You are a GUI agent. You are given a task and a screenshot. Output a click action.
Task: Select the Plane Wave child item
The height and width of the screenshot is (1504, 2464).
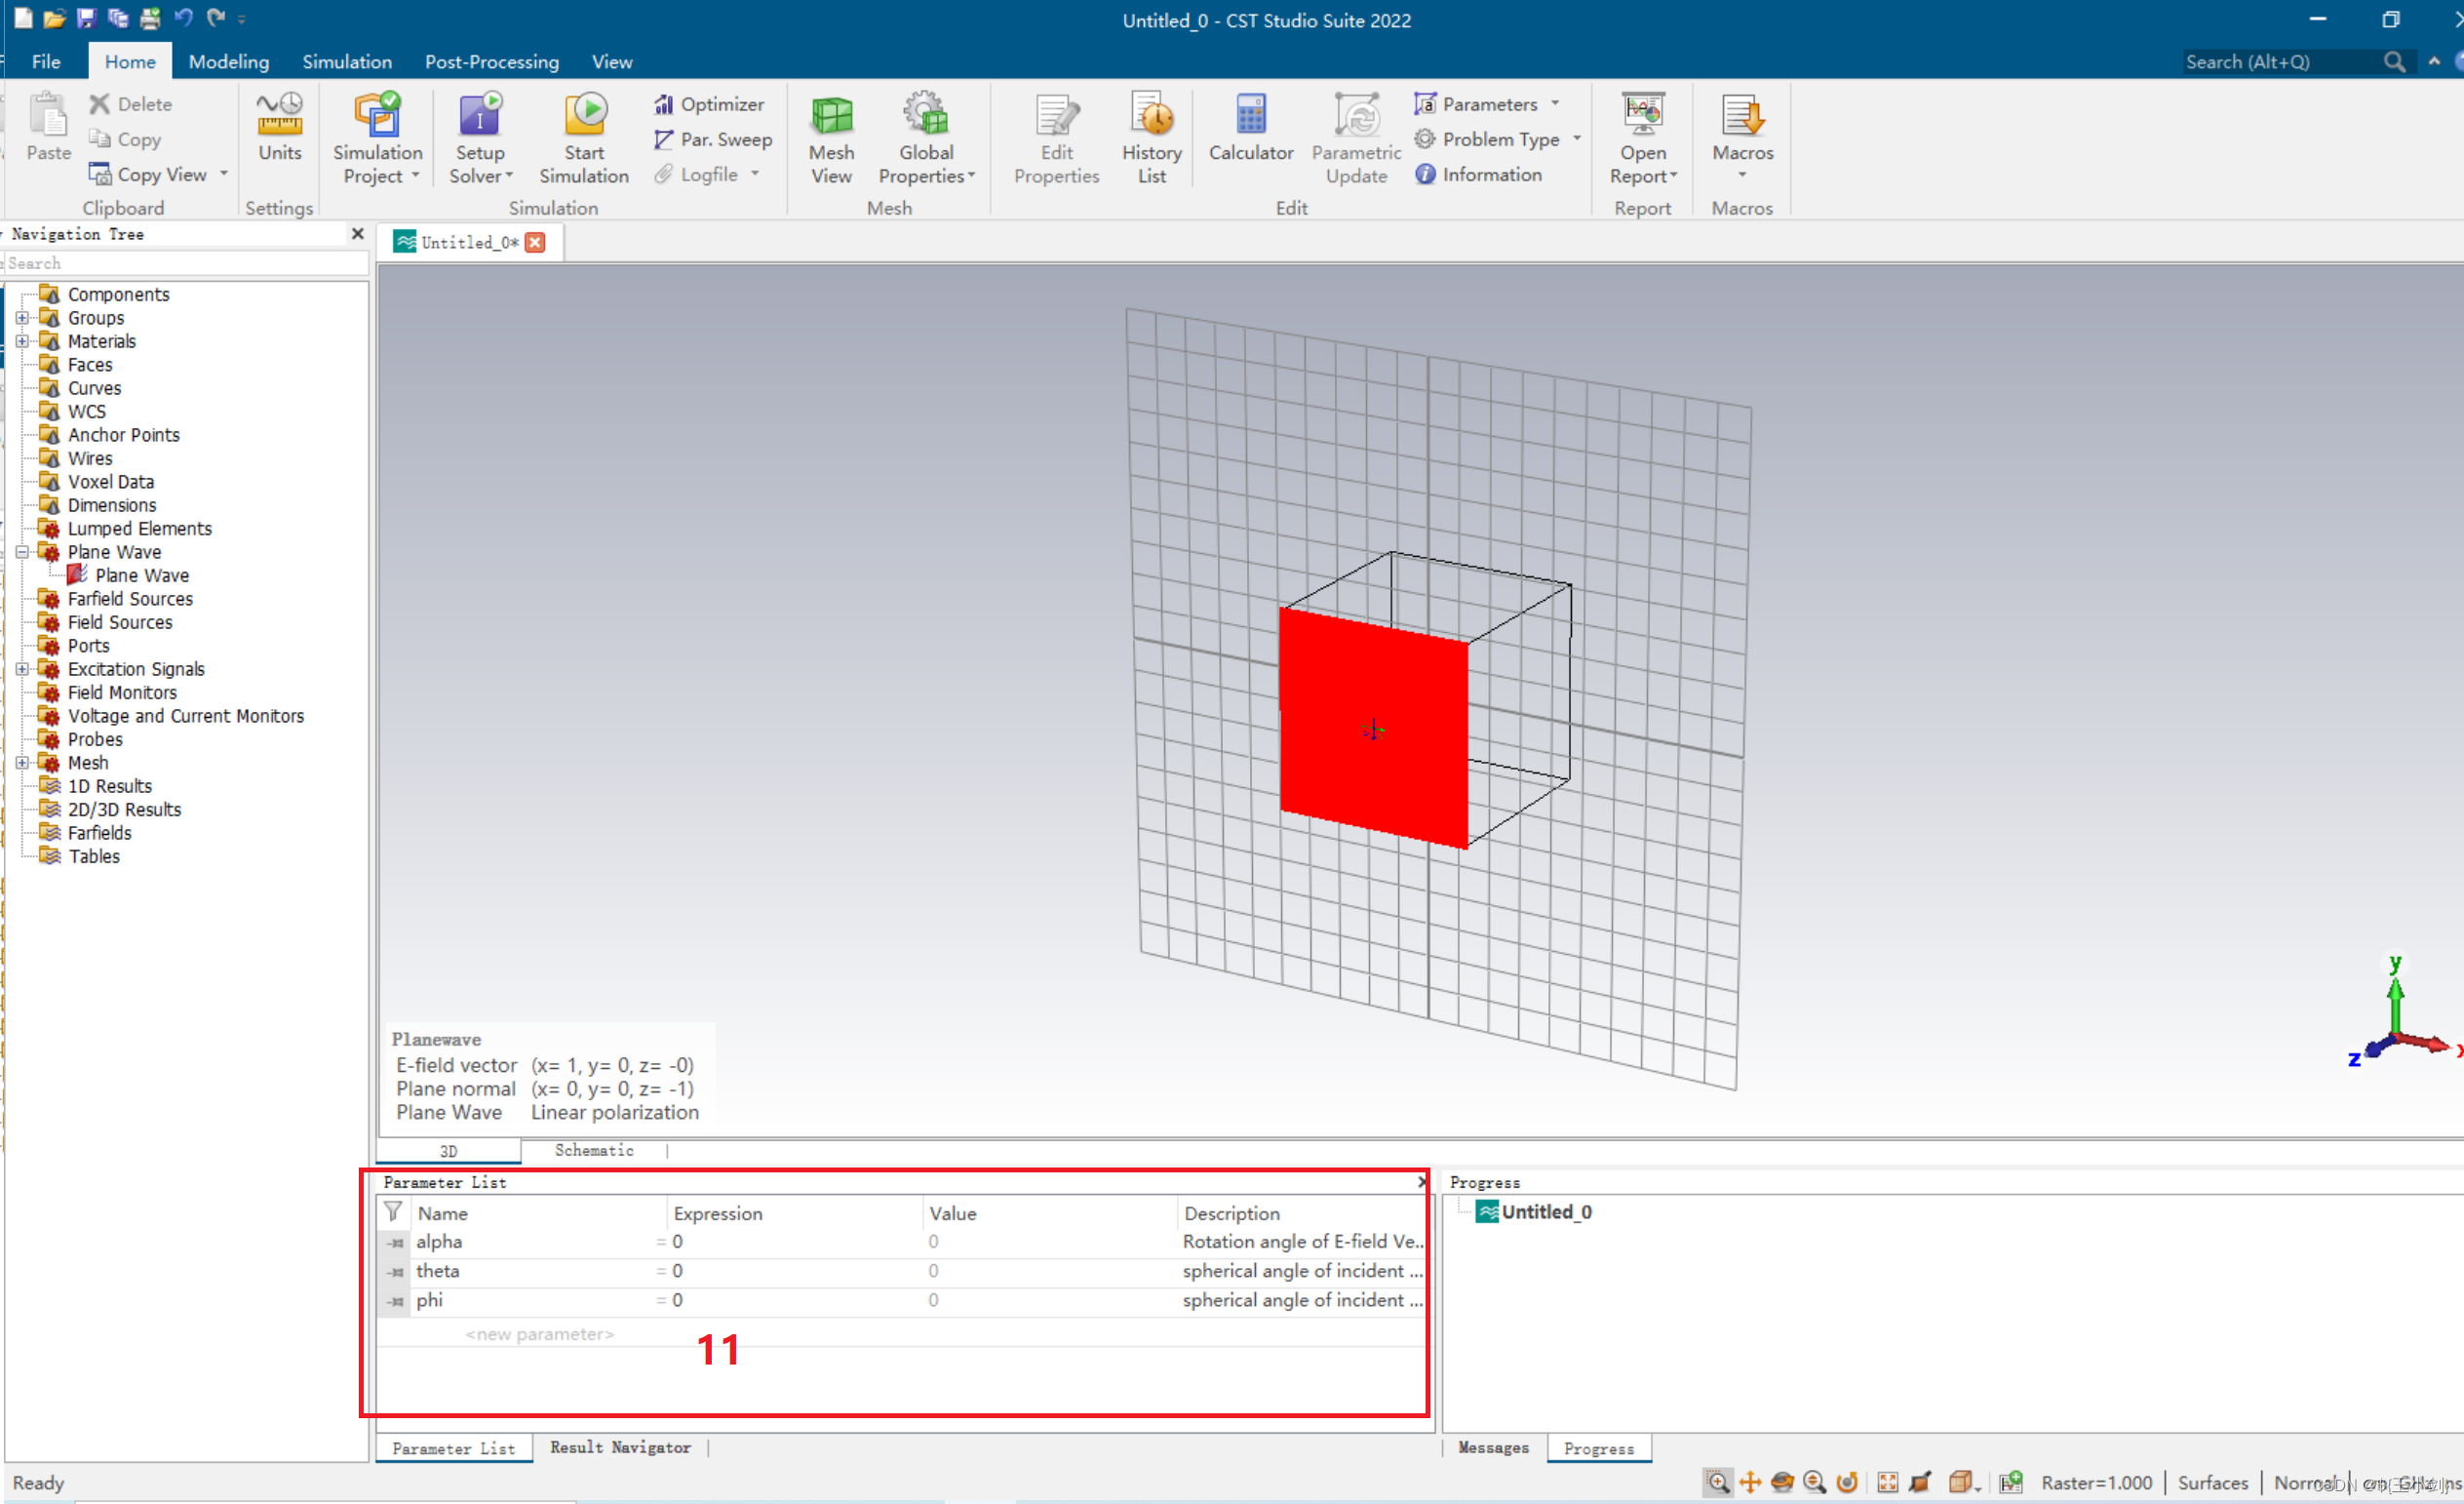(141, 575)
